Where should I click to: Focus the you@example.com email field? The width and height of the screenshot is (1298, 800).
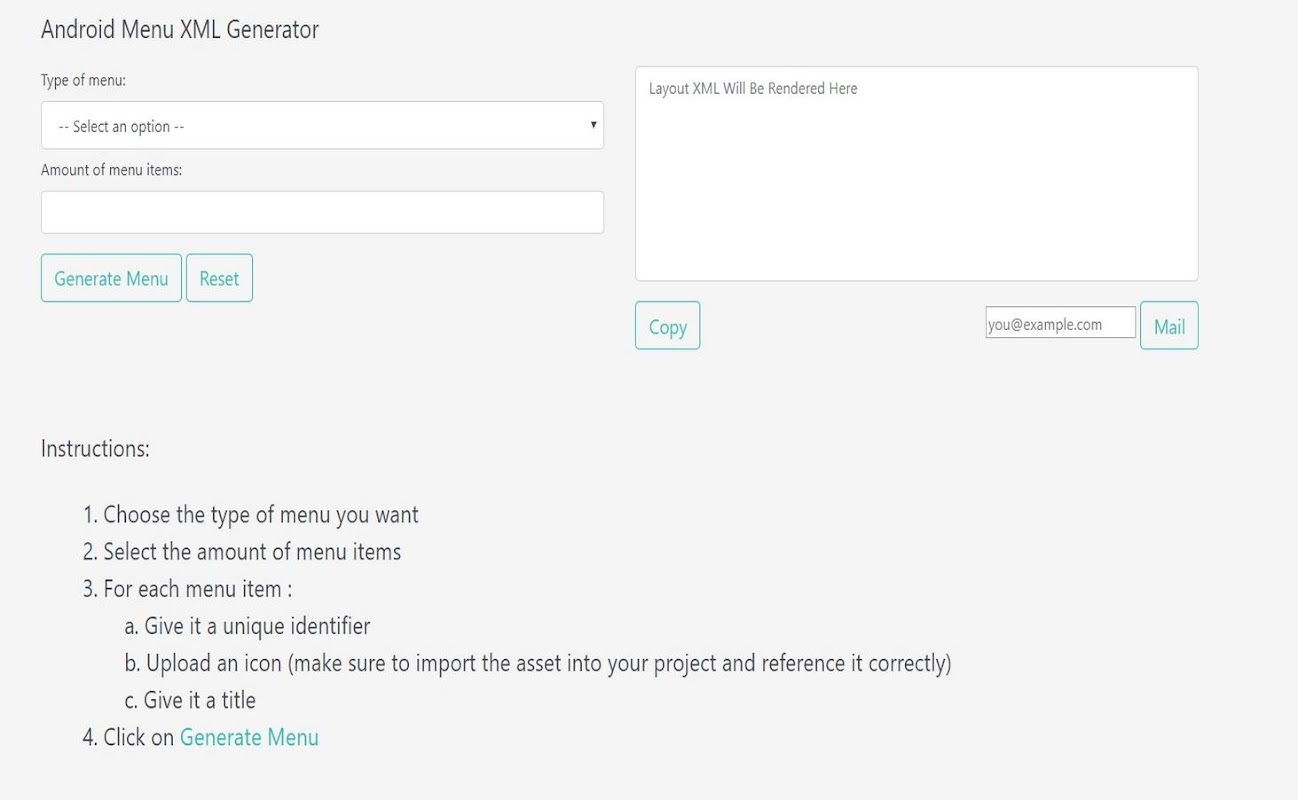[1060, 323]
